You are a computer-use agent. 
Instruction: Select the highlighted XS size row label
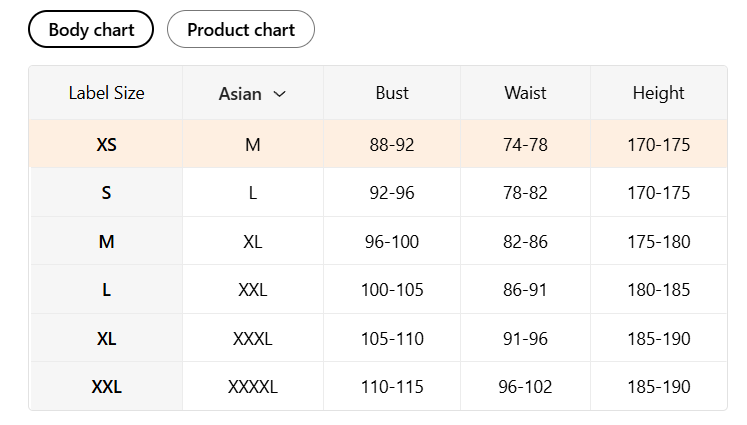[106, 144]
